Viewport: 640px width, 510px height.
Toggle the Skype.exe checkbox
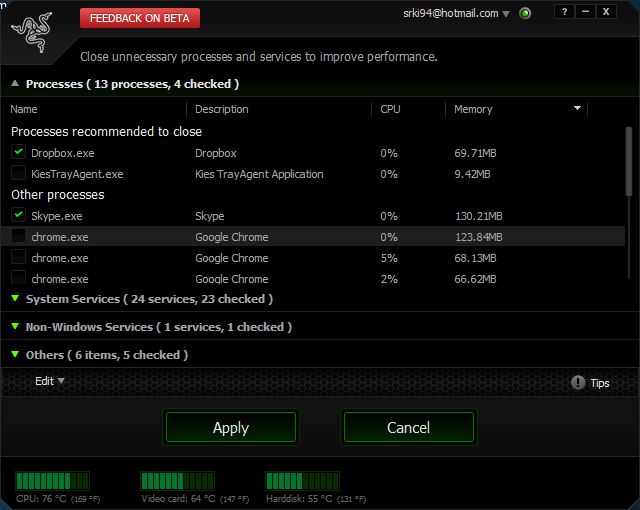pos(18,215)
